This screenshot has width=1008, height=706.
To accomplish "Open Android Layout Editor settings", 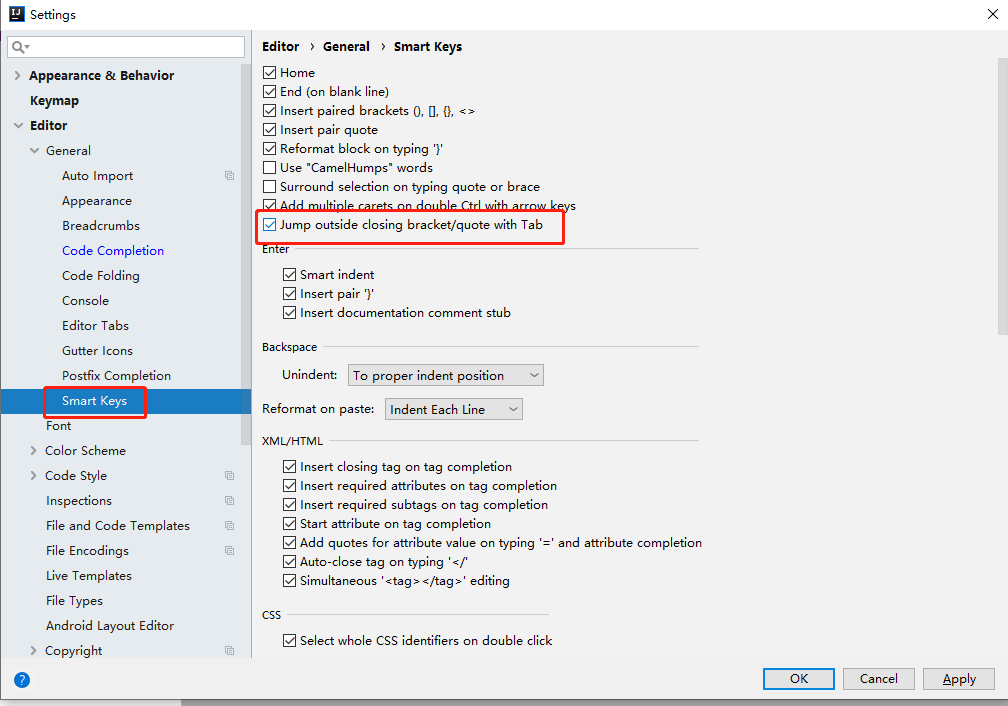I will pos(110,626).
